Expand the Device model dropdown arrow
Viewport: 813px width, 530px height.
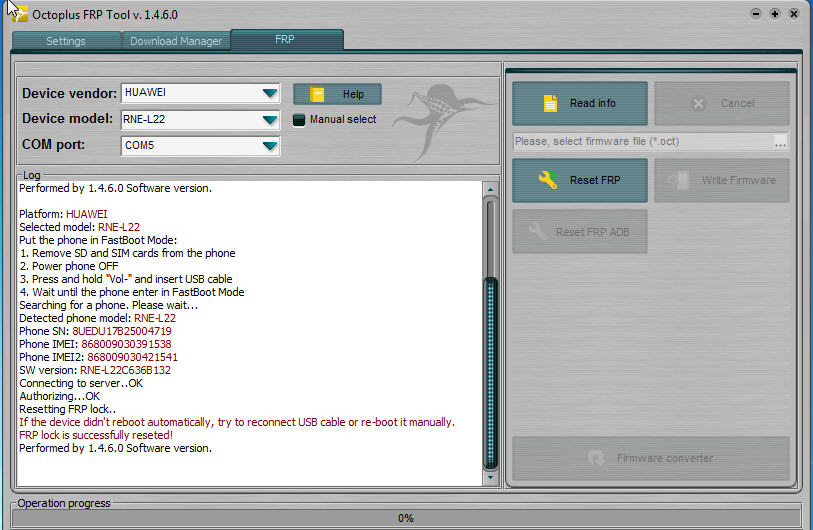click(x=270, y=120)
